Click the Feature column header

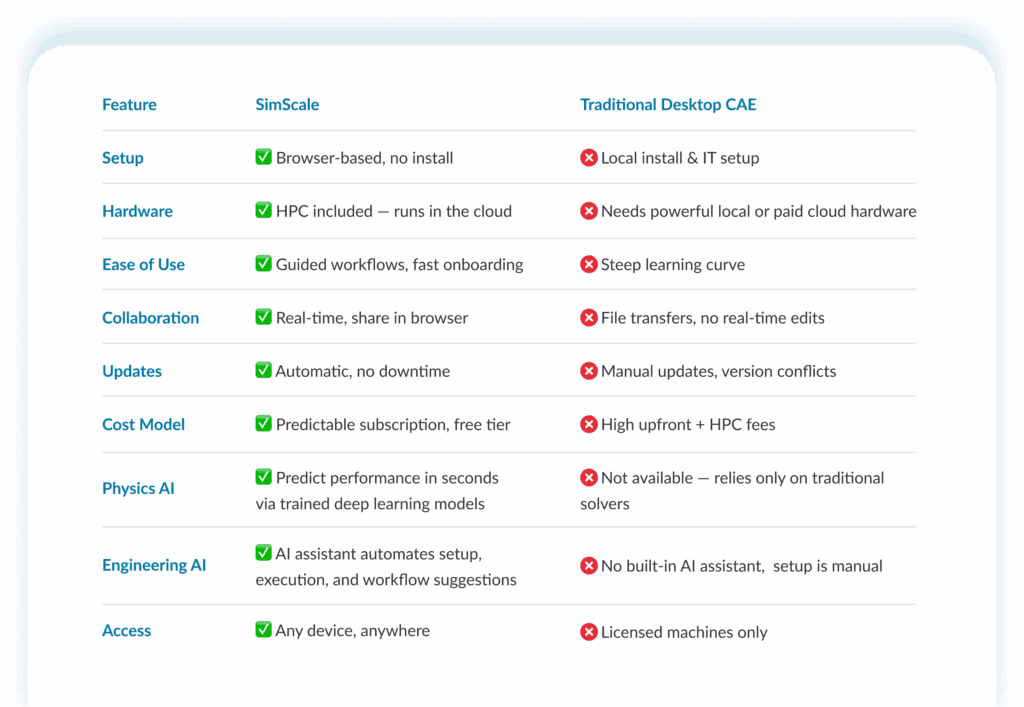[129, 104]
